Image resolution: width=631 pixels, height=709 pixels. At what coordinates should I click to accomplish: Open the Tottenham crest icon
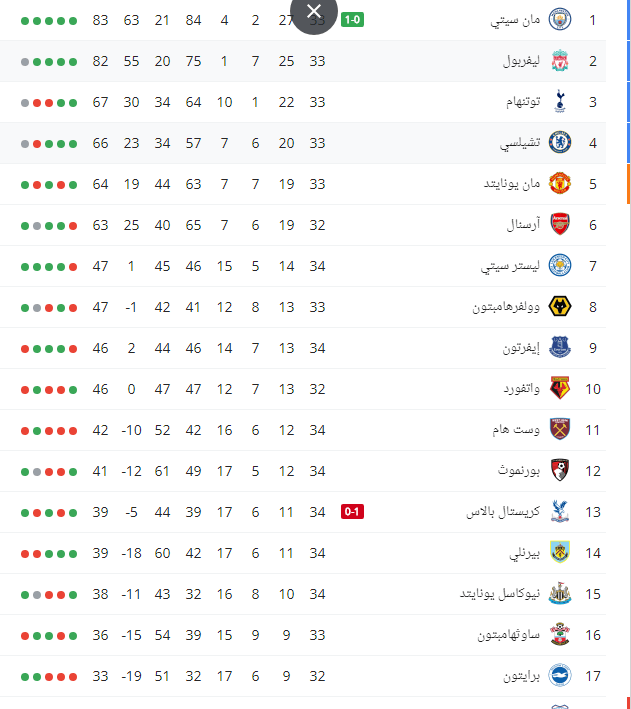tap(560, 102)
